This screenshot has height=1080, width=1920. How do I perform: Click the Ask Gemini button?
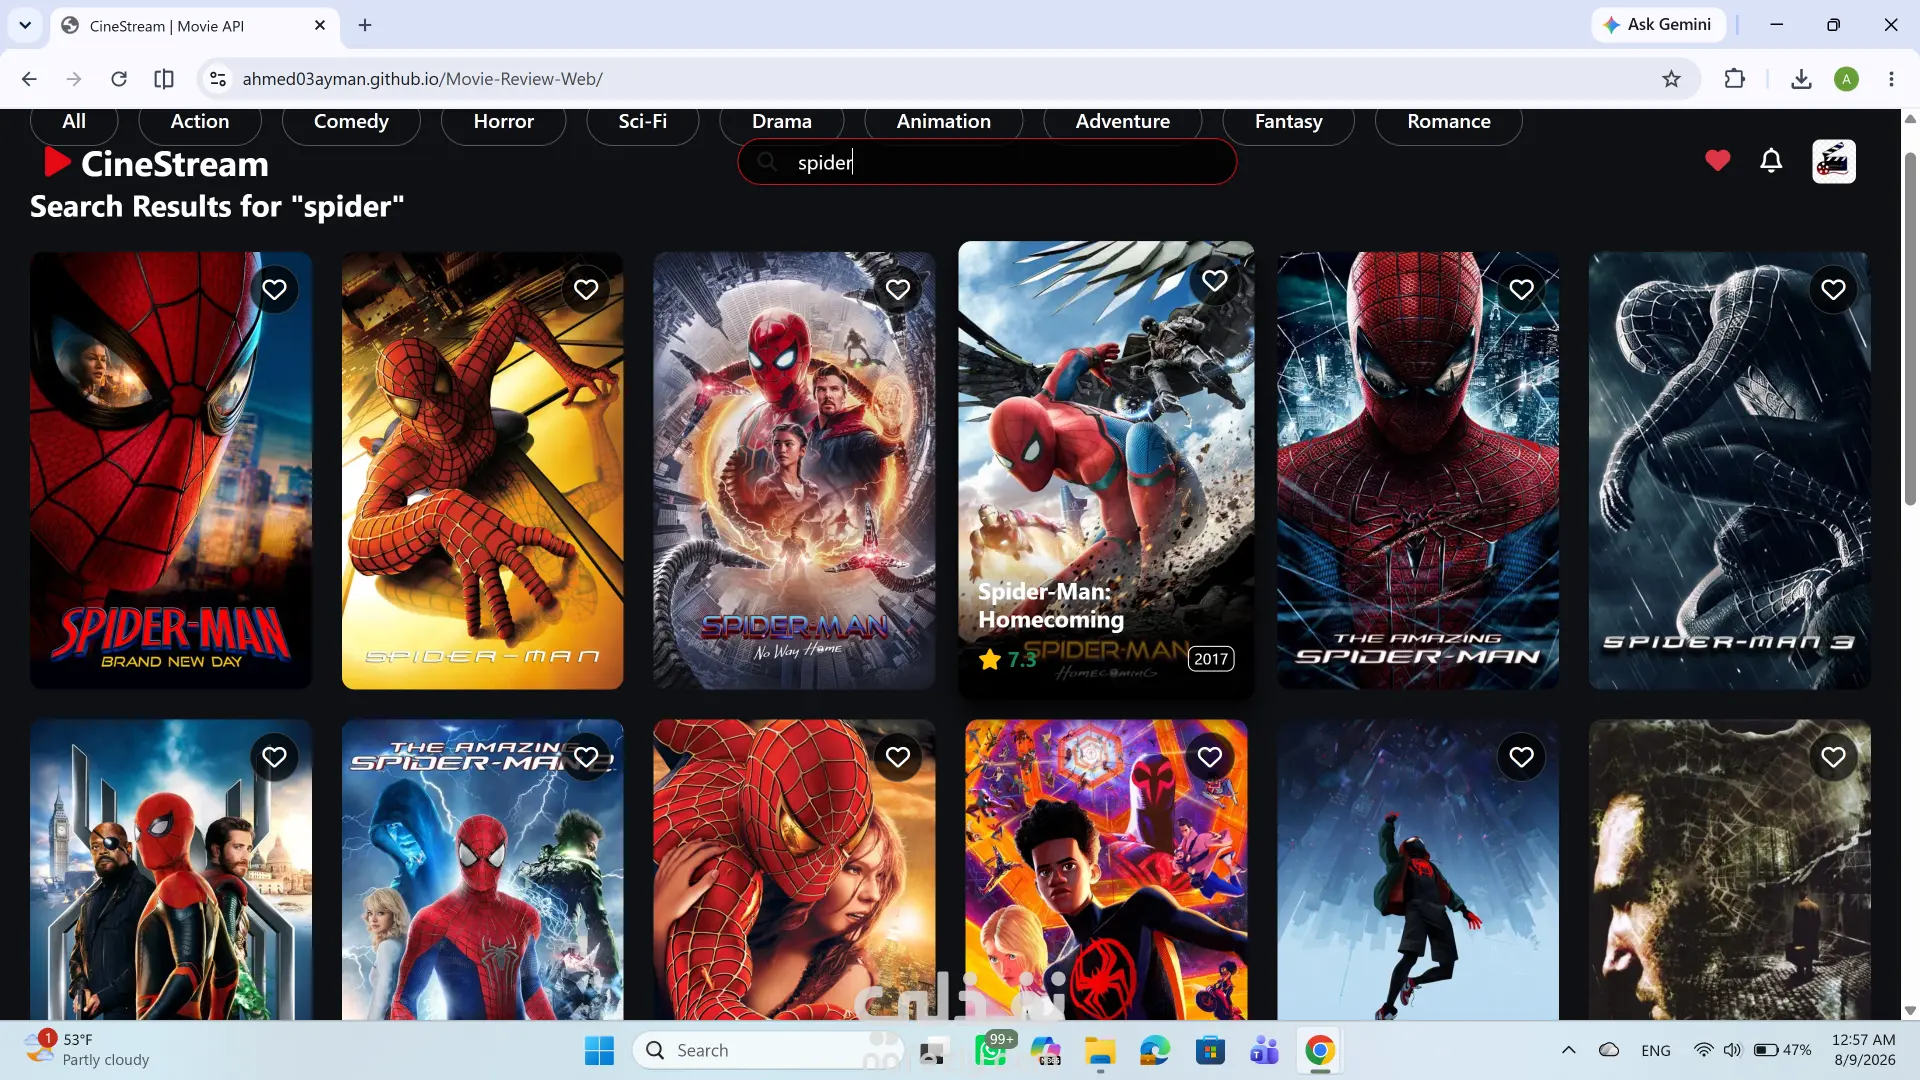(1658, 25)
